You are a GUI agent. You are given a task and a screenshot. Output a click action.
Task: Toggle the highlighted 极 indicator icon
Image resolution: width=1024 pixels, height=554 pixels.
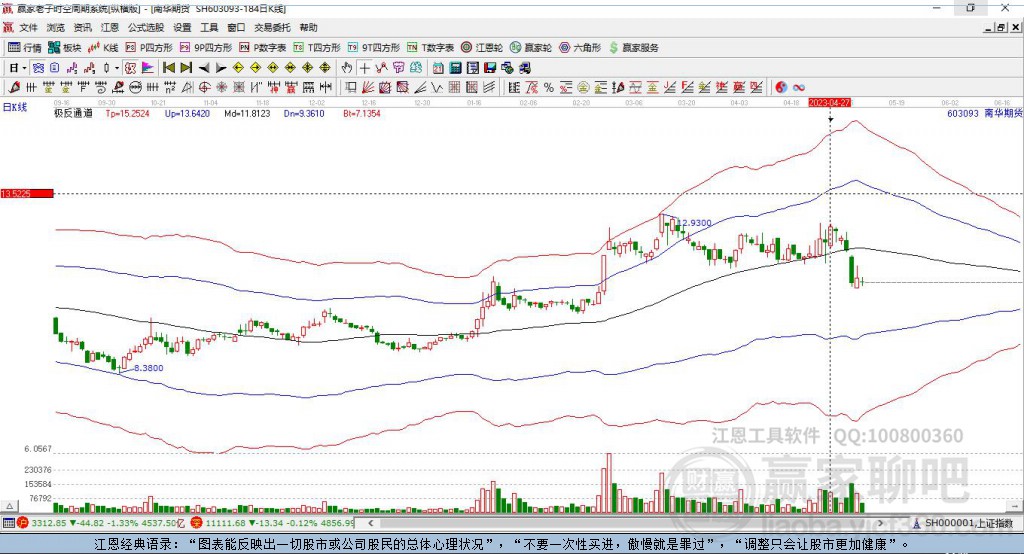(x=131, y=68)
